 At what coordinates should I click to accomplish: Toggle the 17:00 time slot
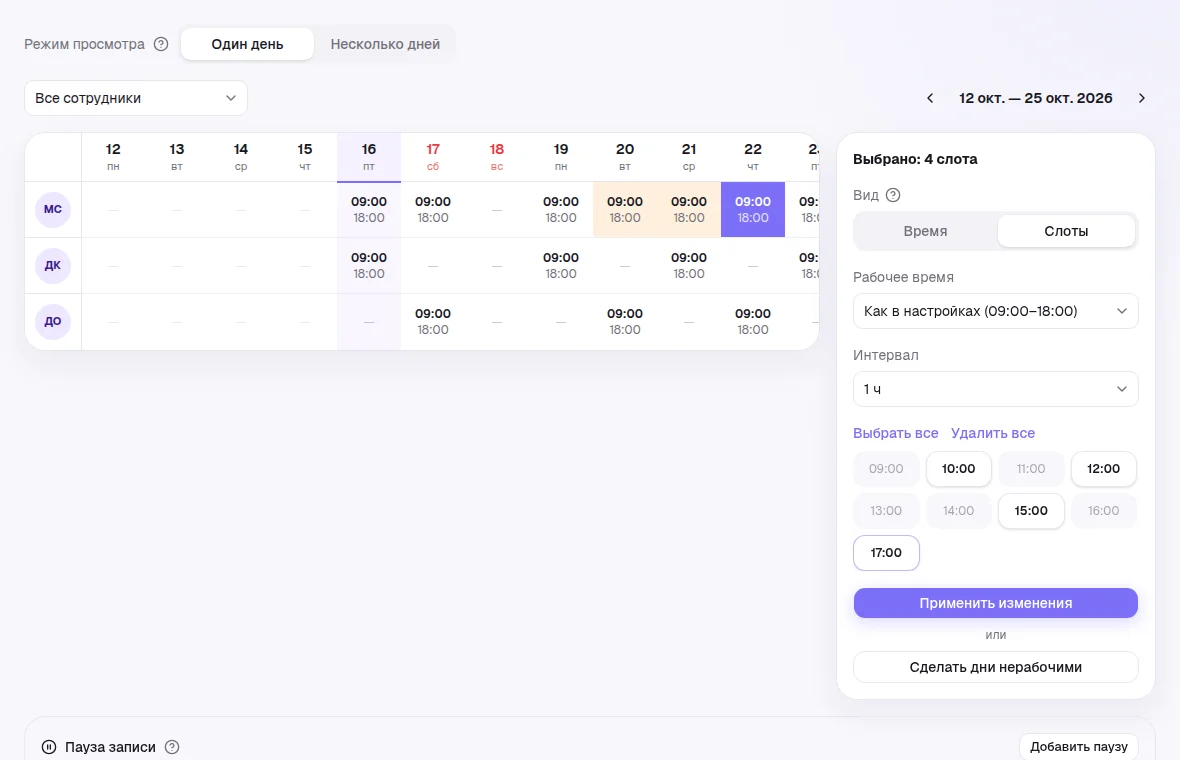(x=886, y=553)
